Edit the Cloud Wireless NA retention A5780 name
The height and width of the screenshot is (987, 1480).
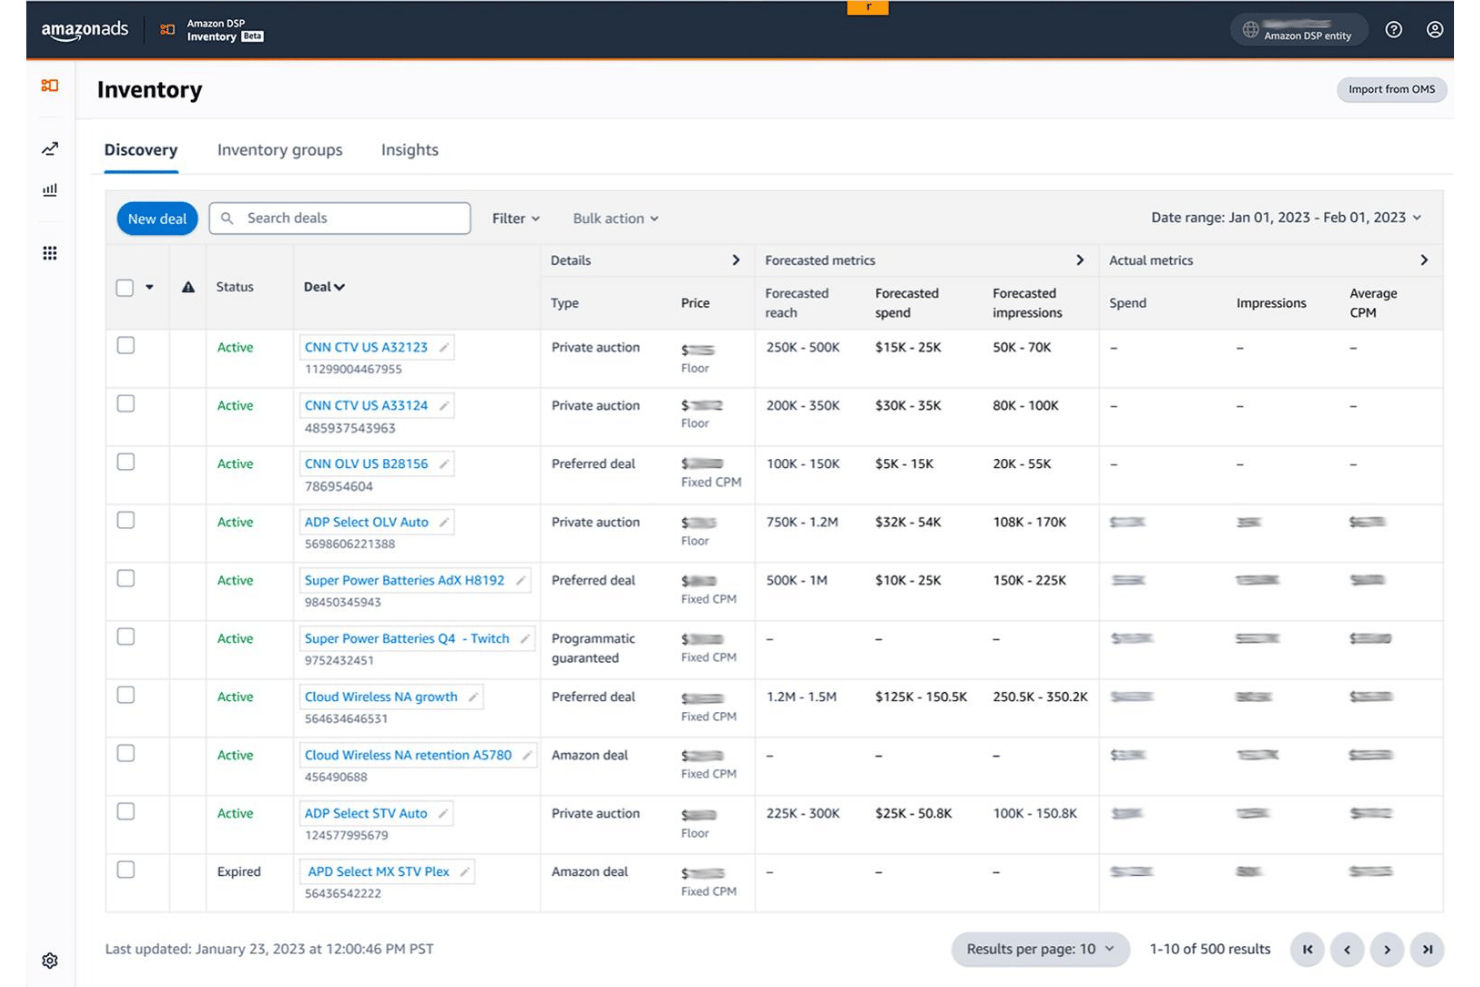coord(527,755)
